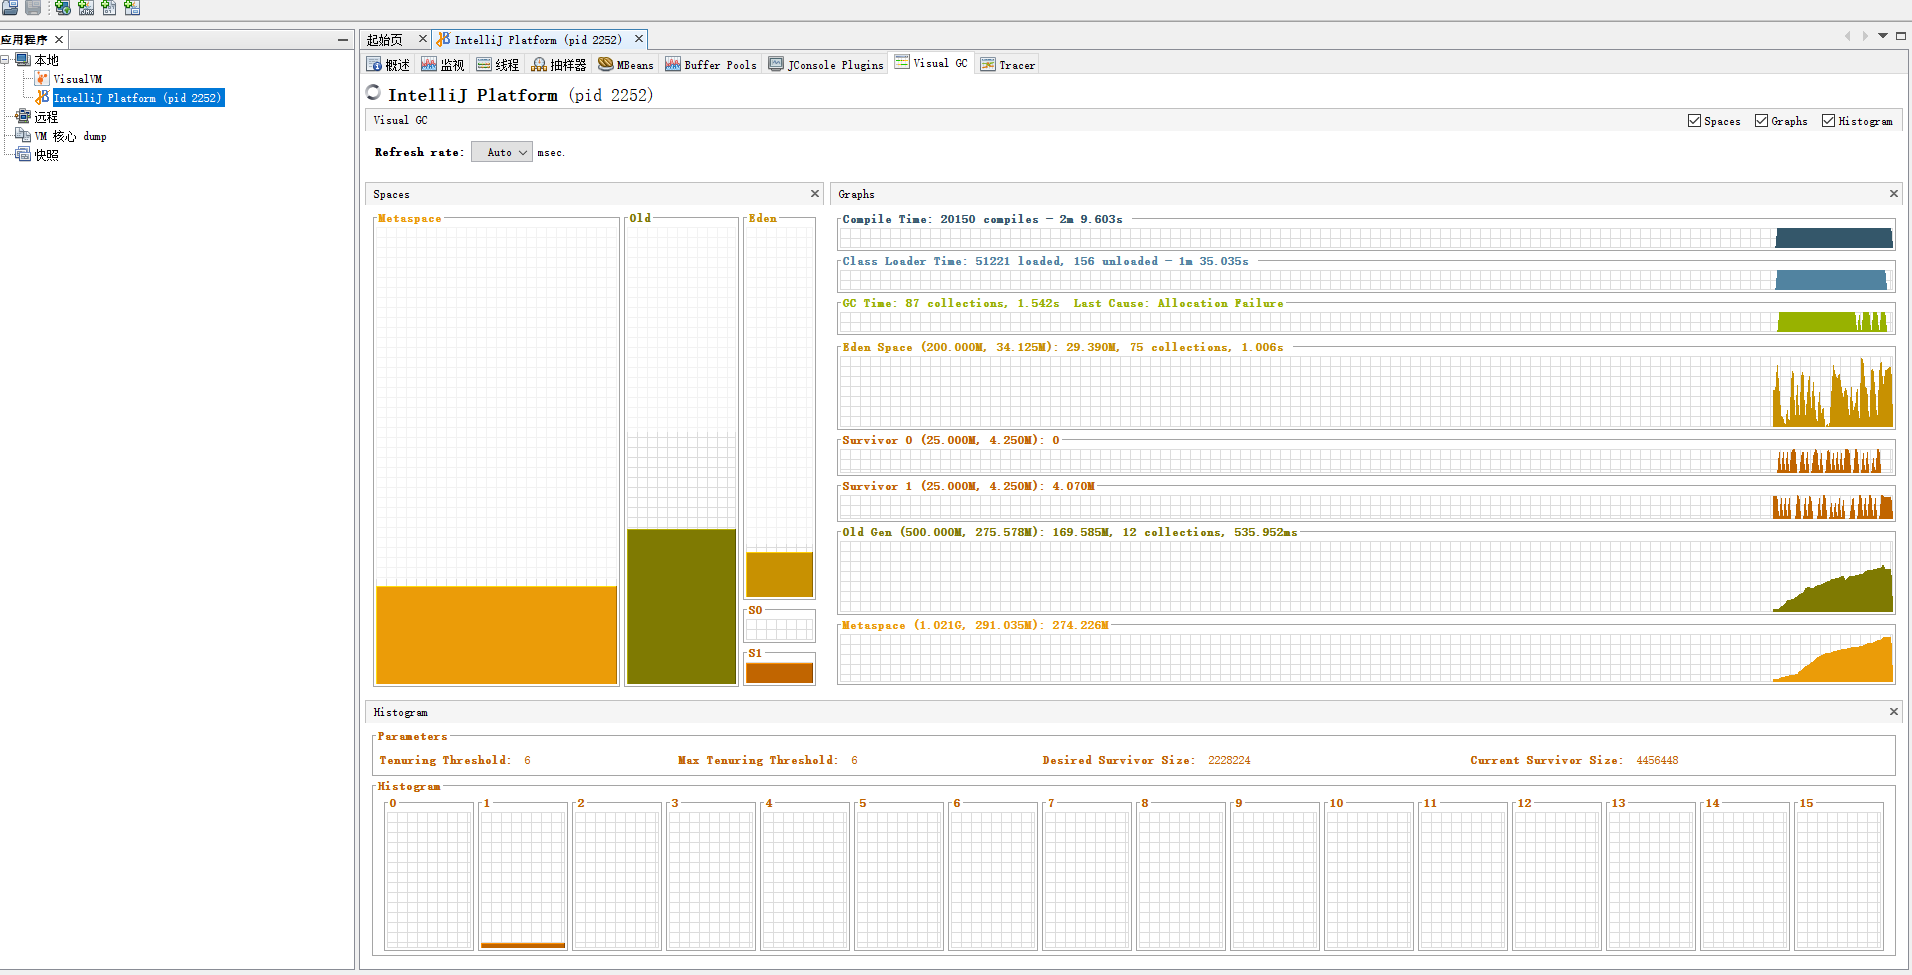This screenshot has width=1912, height=975.
Task: Click the Class Loader Time graph label
Action: pos(1045,261)
